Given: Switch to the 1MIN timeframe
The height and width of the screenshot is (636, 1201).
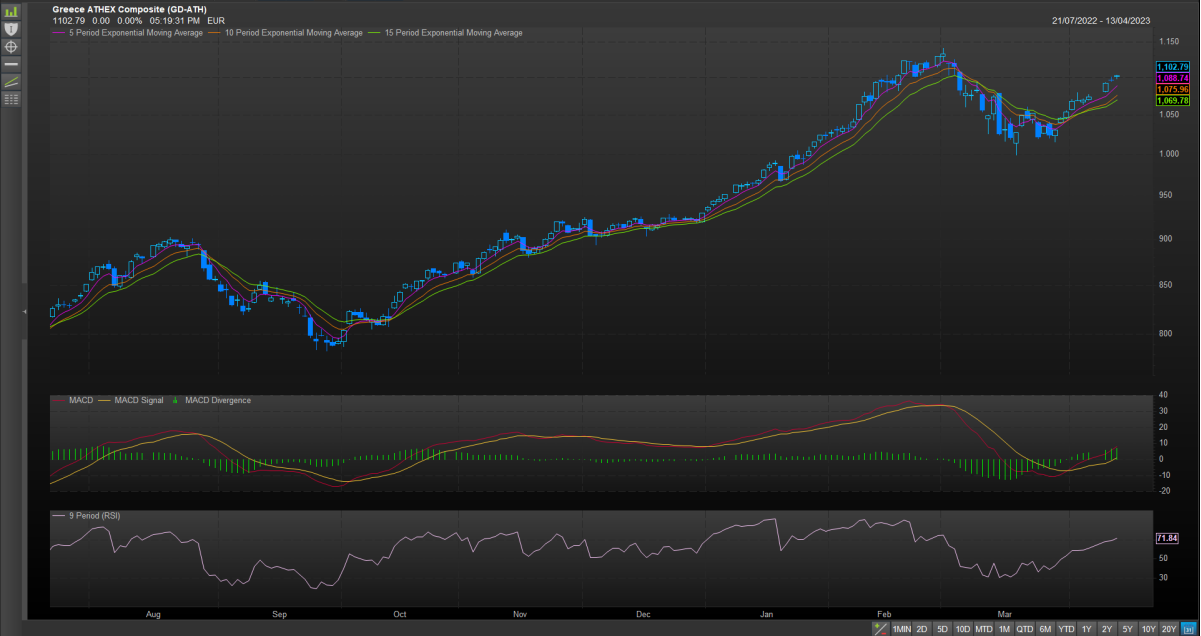Looking at the screenshot, I should coord(901,629).
